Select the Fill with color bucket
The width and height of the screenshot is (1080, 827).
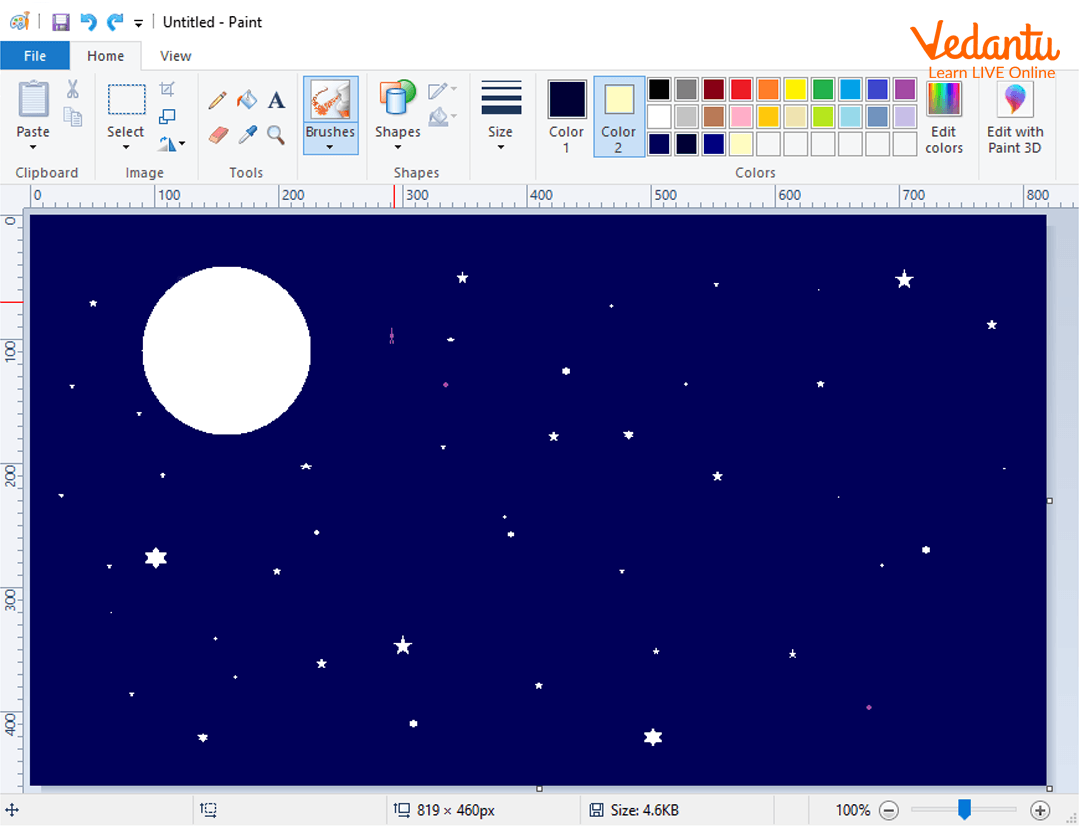tap(246, 100)
